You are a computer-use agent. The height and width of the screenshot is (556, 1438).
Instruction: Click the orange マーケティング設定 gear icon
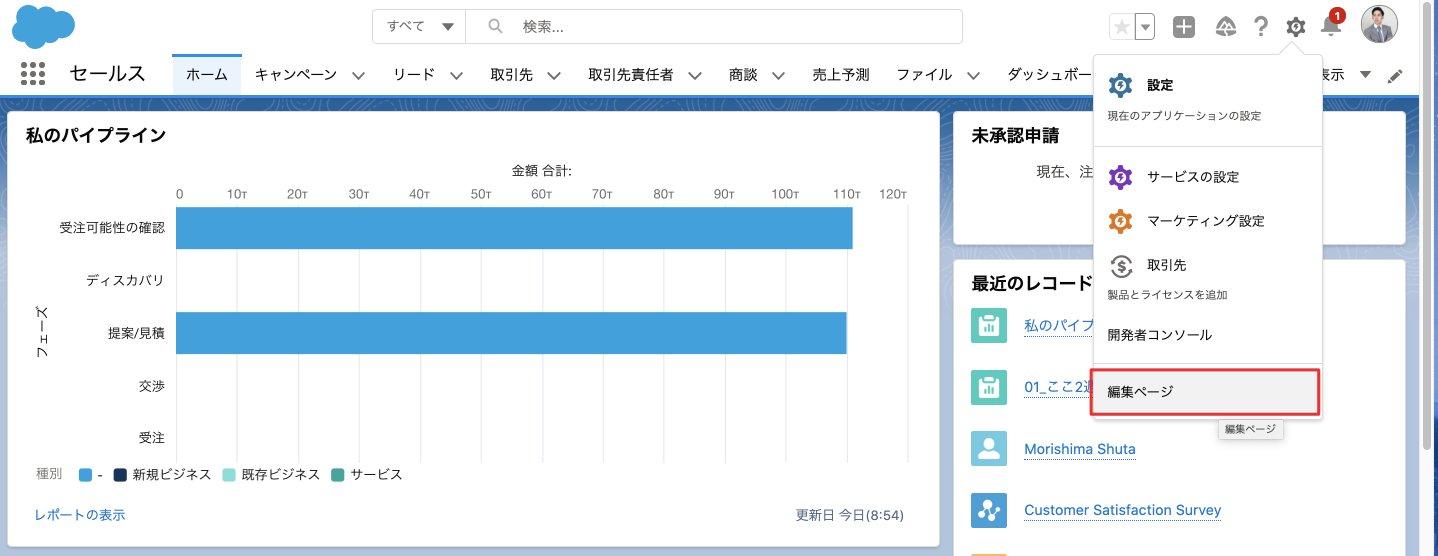pos(1121,221)
